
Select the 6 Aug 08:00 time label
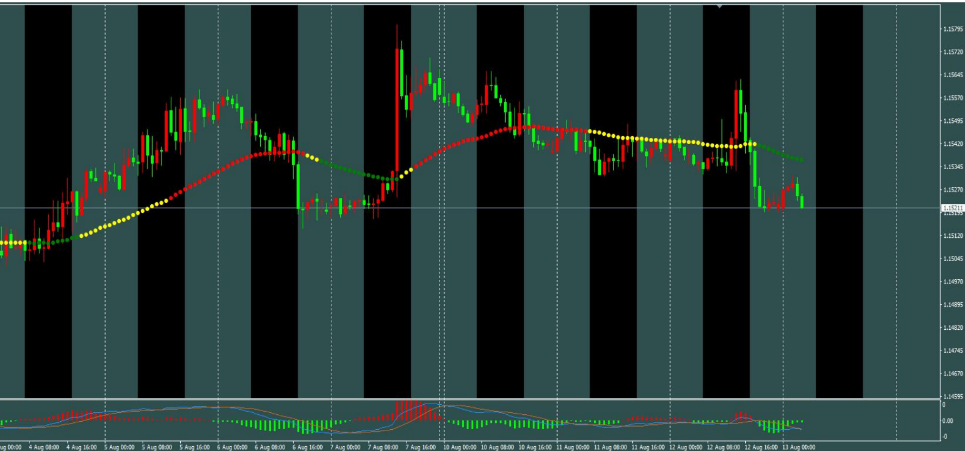[x=271, y=447]
